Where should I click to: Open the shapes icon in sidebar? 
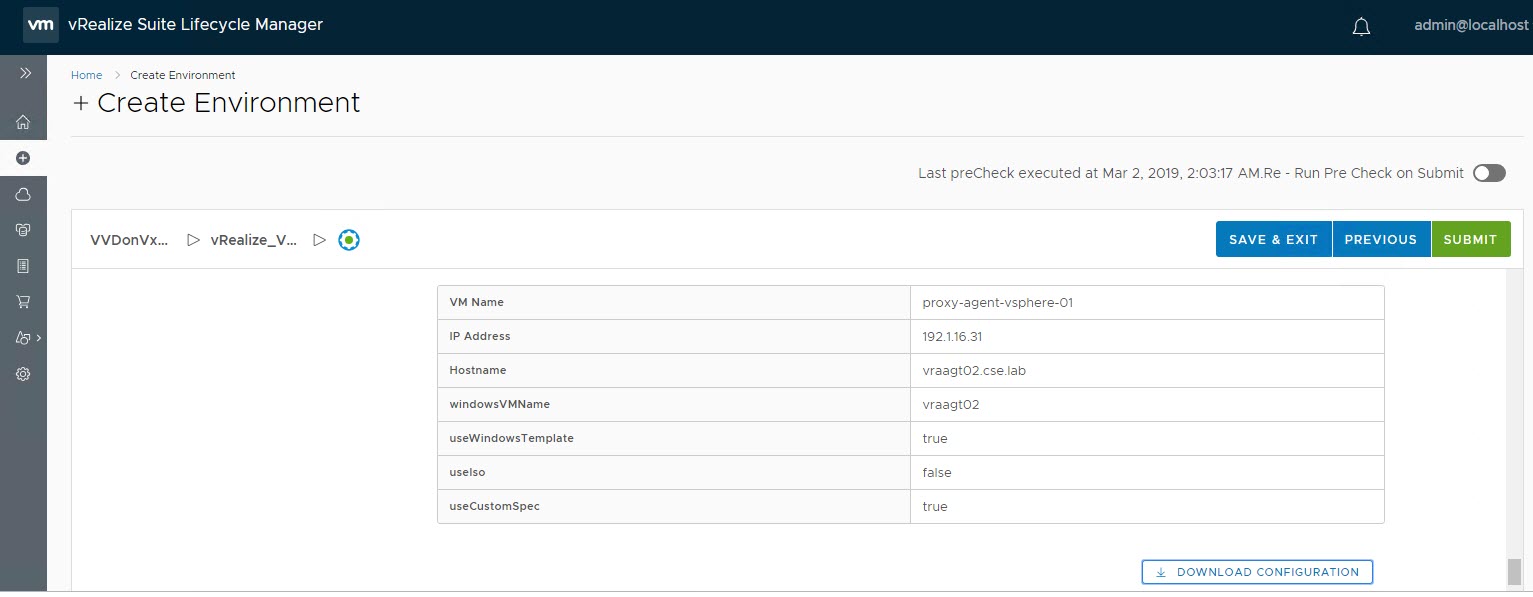tap(22, 338)
